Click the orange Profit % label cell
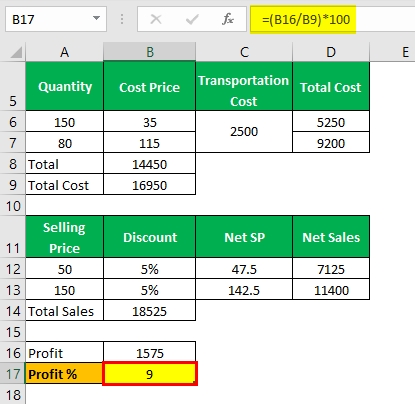The width and height of the screenshot is (415, 404). click(x=64, y=374)
